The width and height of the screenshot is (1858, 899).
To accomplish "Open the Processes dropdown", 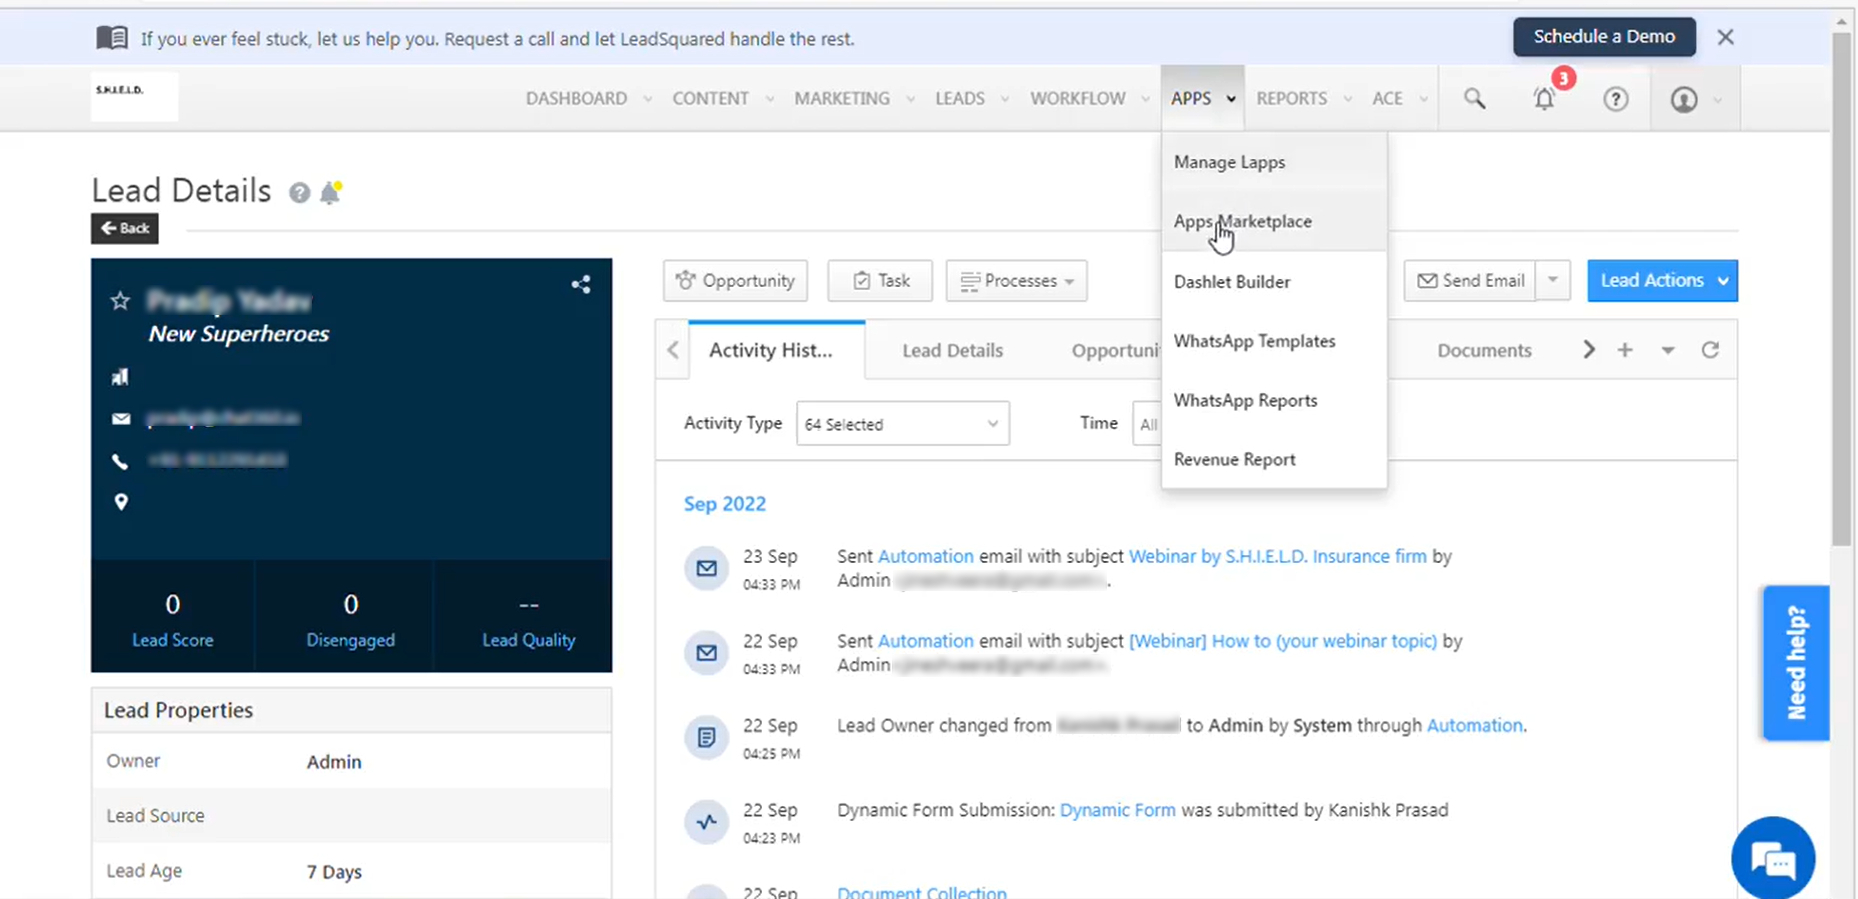I will tap(1016, 281).
